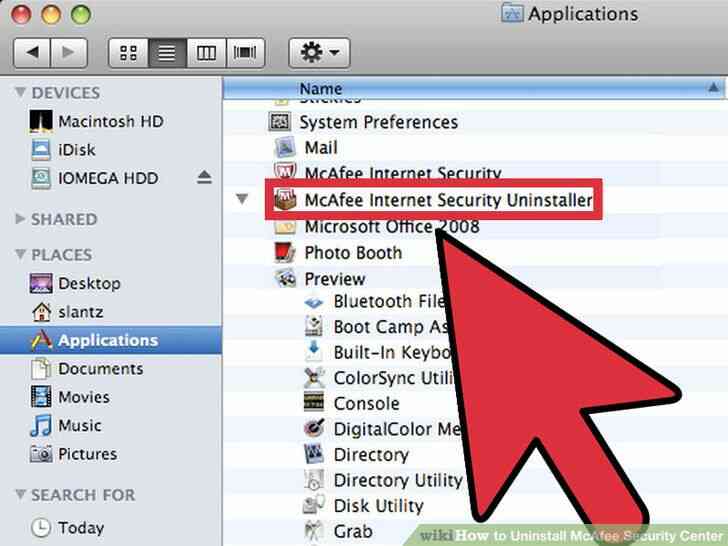Click the Applications sidebar icon
The width and height of the screenshot is (728, 546).
click(x=41, y=340)
